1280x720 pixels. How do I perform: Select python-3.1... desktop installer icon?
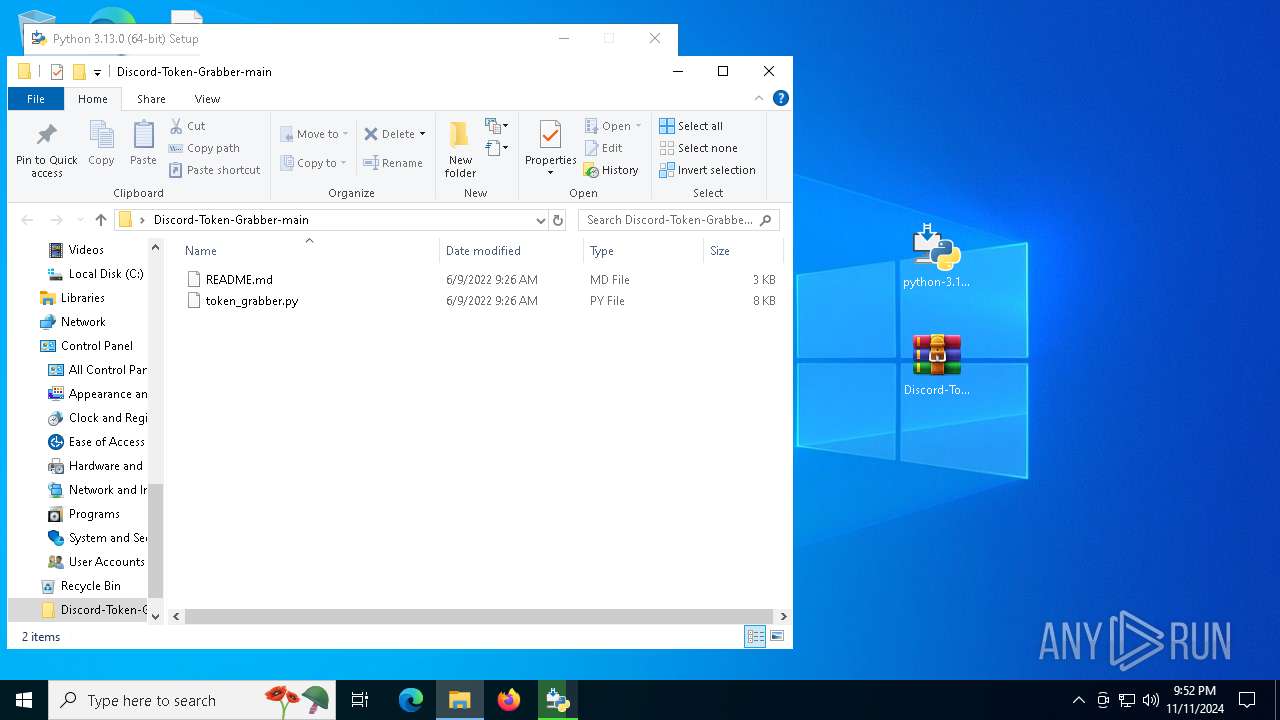[937, 256]
